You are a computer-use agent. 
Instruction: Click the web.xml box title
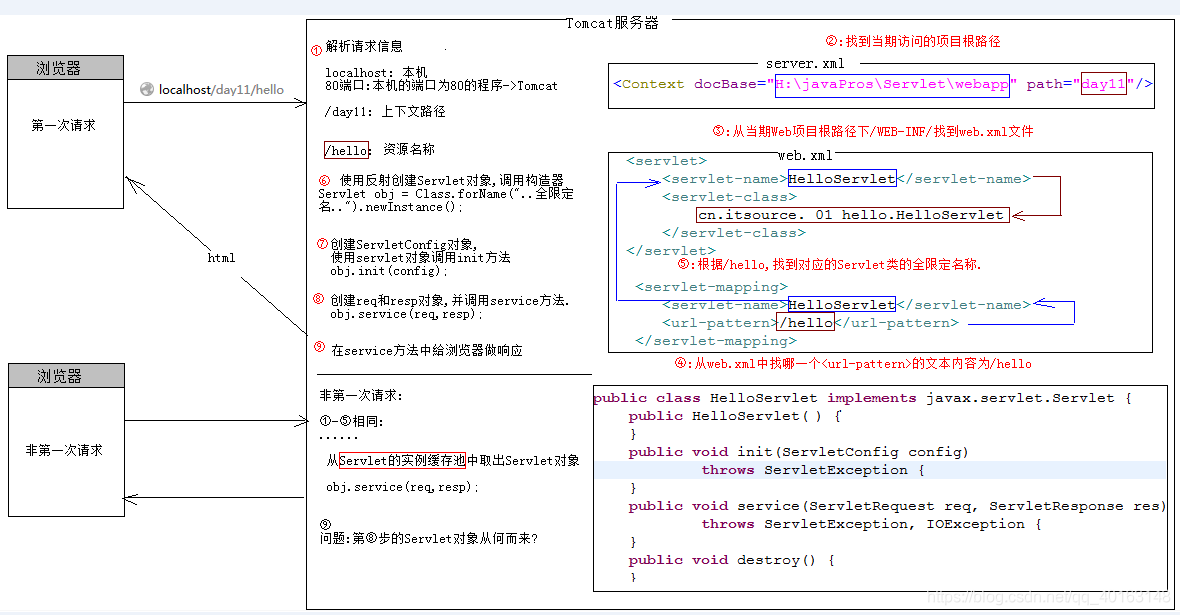(x=805, y=156)
